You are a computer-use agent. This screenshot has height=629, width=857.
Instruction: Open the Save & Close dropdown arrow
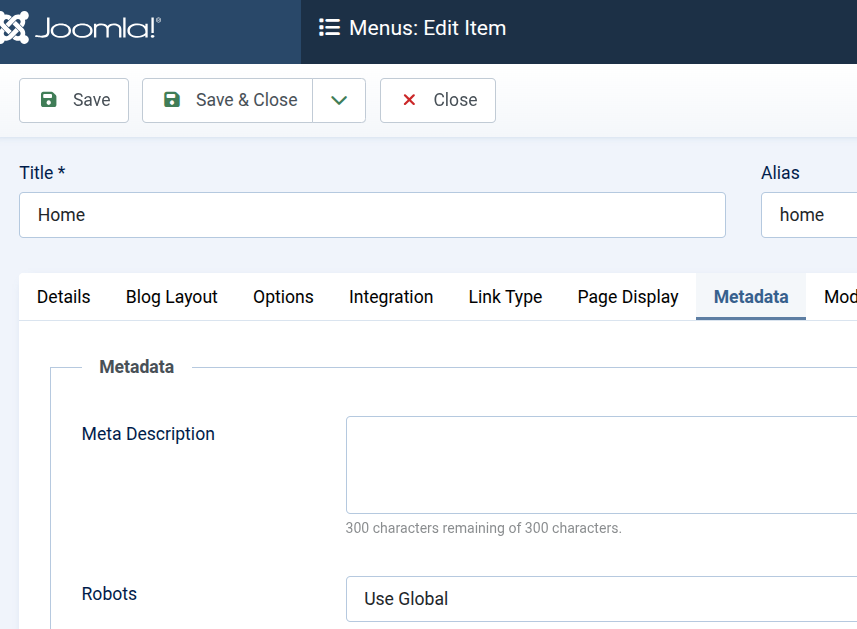click(x=339, y=100)
